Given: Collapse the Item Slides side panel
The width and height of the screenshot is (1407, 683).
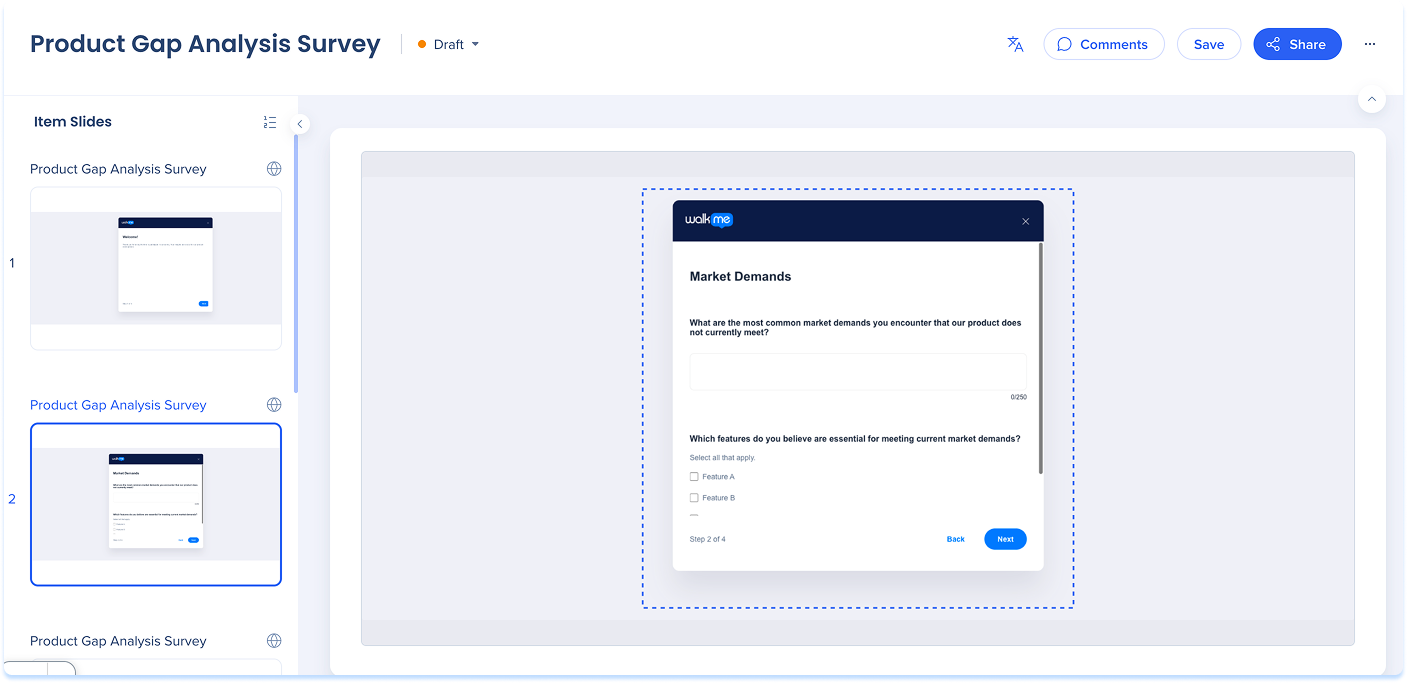Looking at the screenshot, I should pos(299,124).
